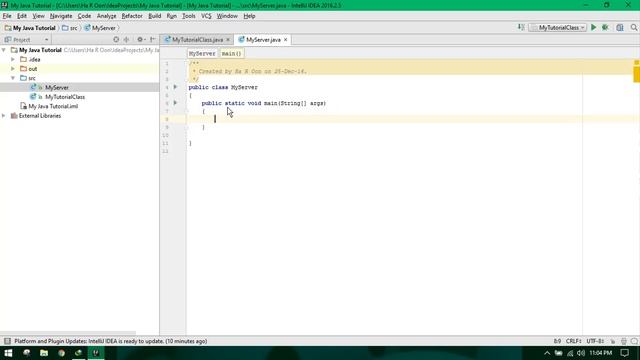
Task: Expand External Libraries node
Action: point(4,116)
